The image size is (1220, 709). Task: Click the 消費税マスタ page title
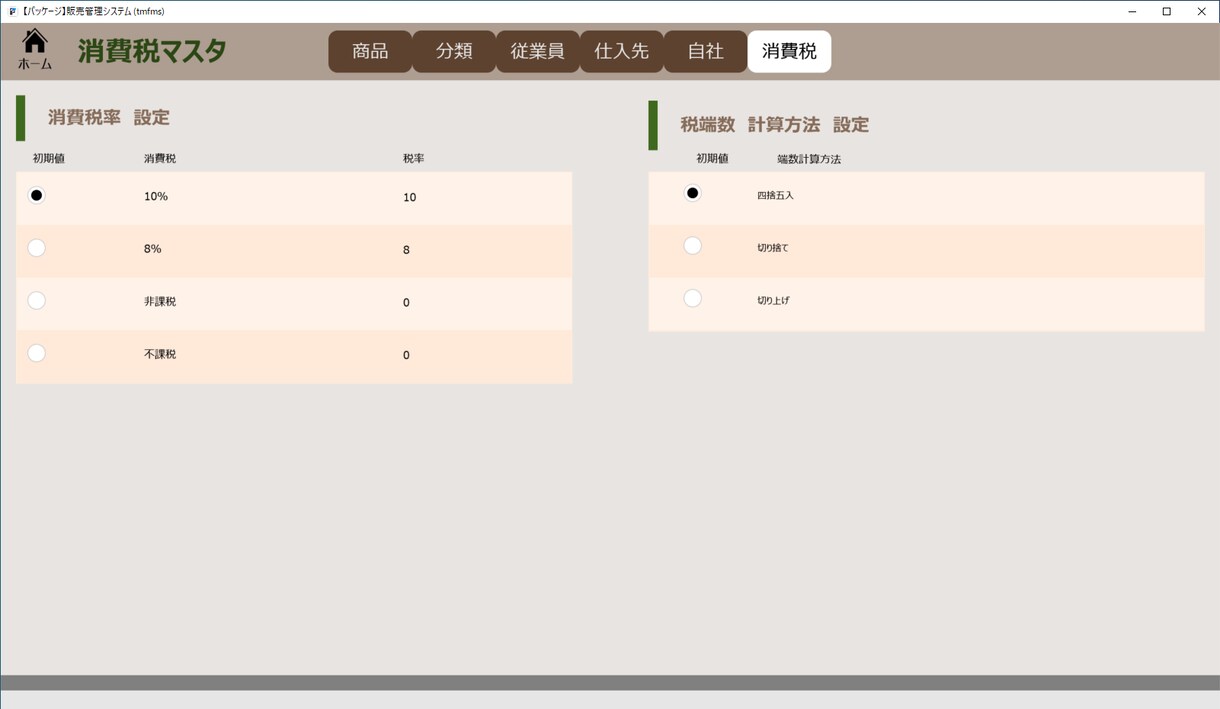(152, 51)
